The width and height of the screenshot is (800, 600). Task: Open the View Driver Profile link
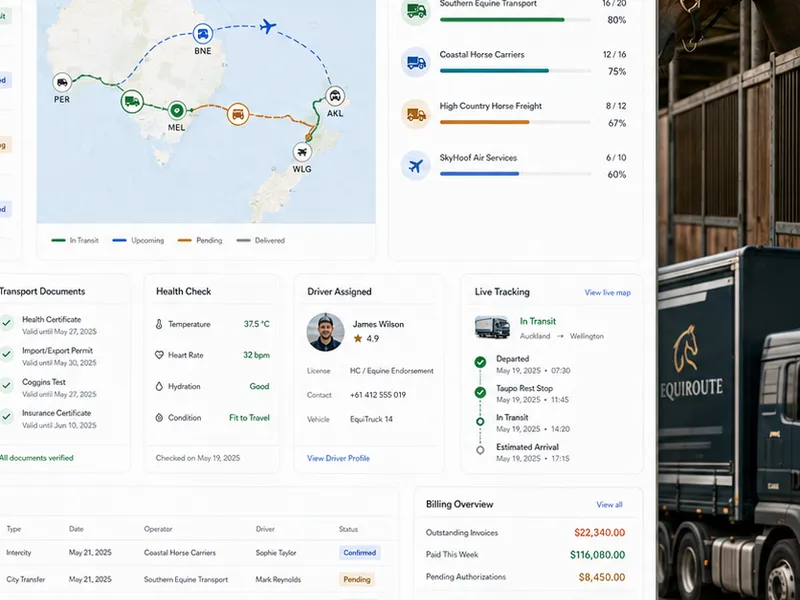coord(338,458)
